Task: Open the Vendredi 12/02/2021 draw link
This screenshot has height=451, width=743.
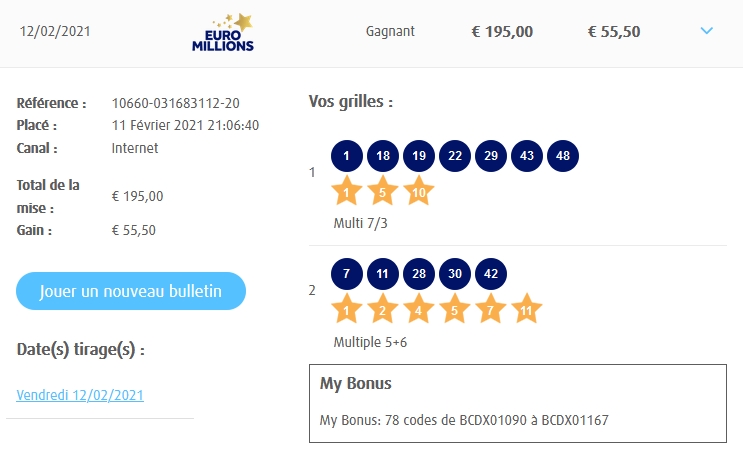Action: pyautogui.click(x=80, y=395)
